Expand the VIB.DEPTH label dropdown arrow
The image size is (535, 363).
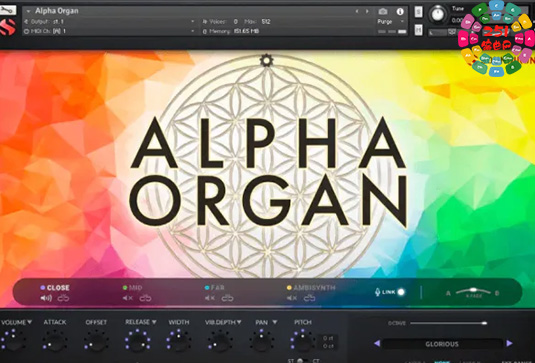[239, 322]
